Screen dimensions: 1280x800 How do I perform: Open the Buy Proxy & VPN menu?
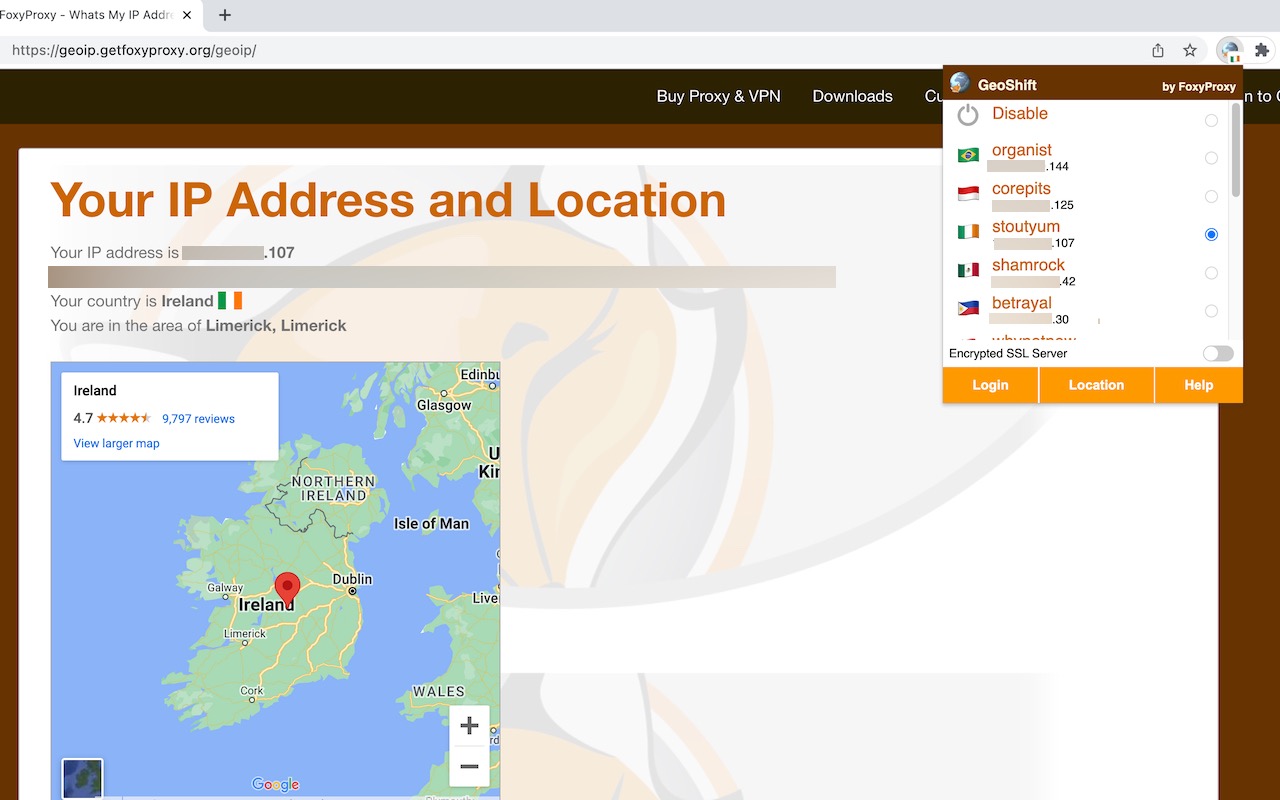tap(718, 96)
